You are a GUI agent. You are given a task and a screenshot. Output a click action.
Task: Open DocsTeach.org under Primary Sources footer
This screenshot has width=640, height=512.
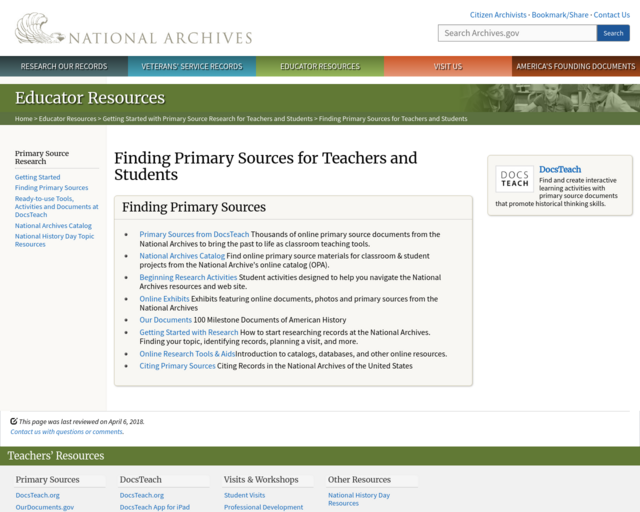38,495
